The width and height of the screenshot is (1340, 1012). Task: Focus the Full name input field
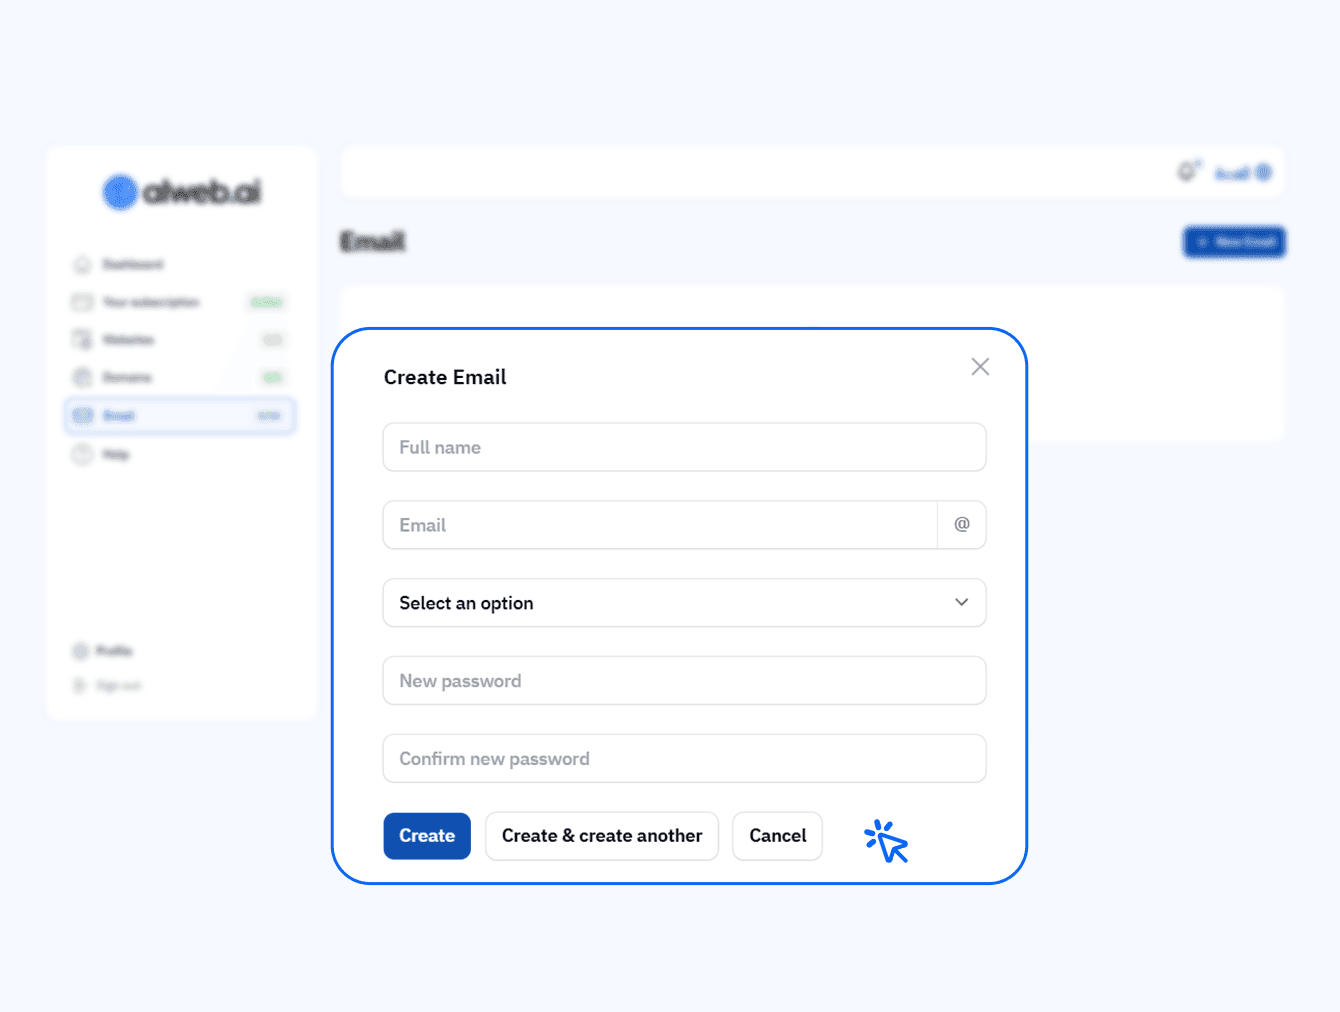click(x=684, y=447)
